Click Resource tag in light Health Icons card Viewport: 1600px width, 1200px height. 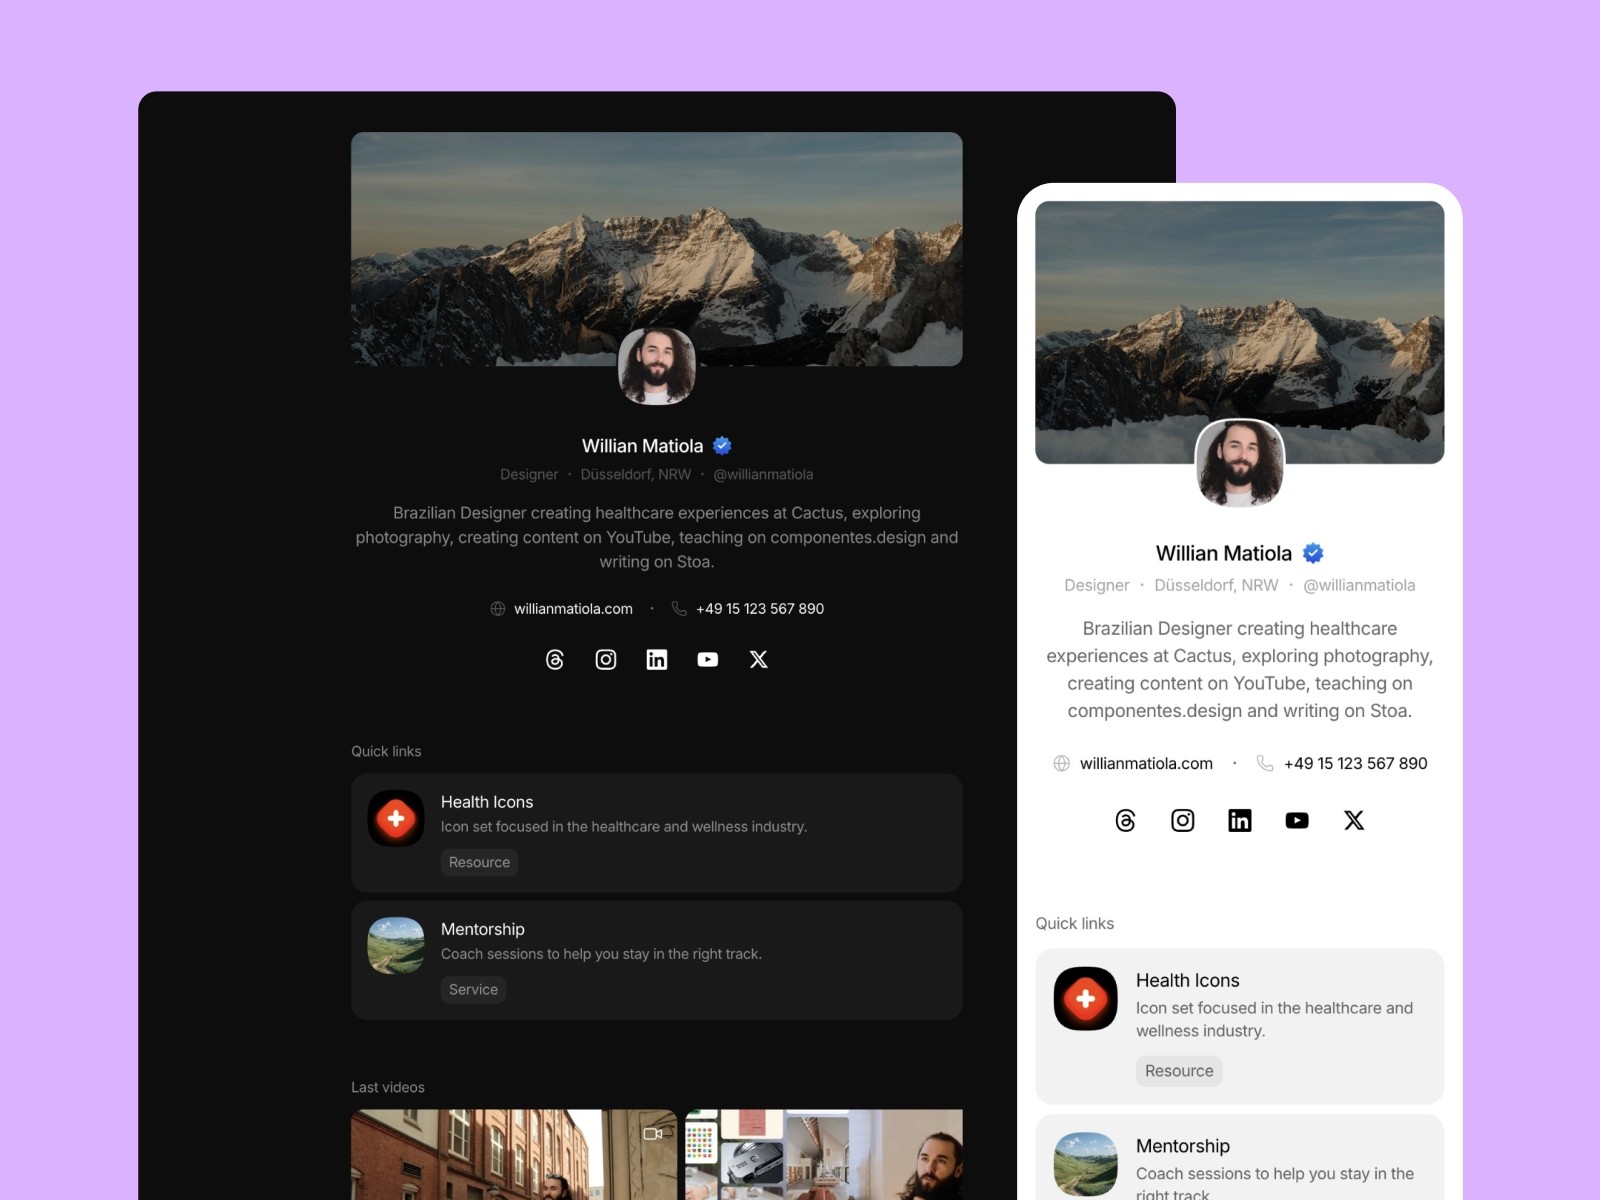click(x=1179, y=1071)
